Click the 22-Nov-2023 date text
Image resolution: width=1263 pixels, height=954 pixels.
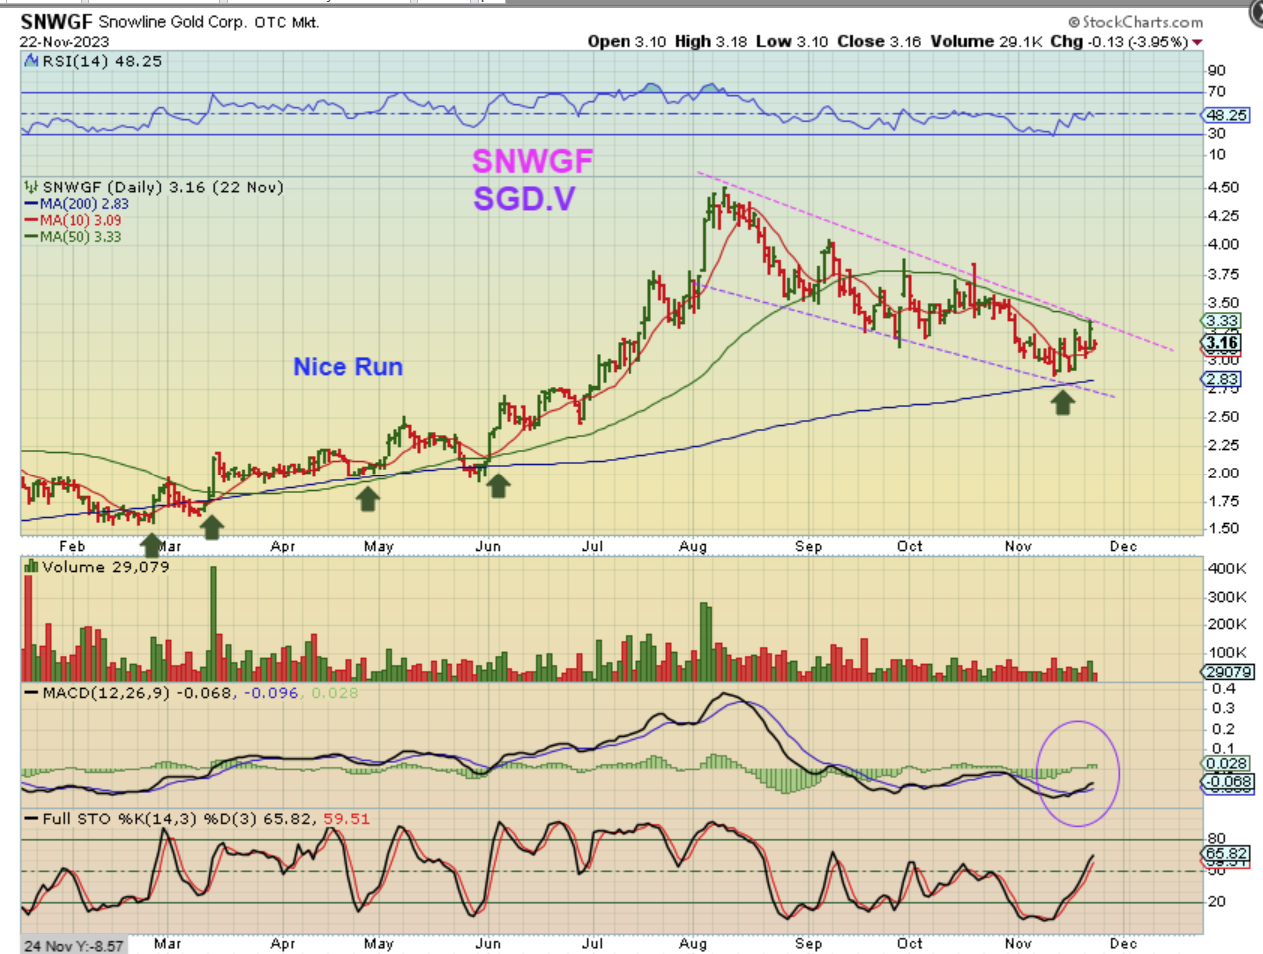point(64,42)
